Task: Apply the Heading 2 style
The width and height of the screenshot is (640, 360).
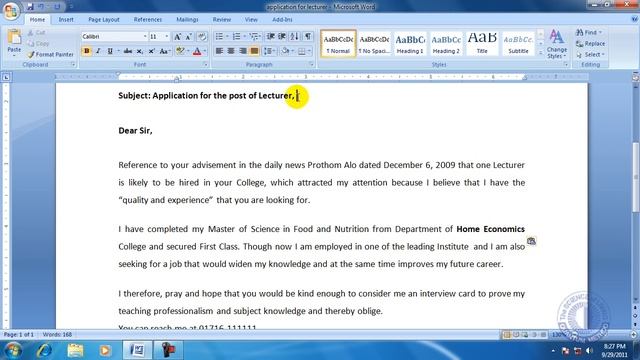Action: click(x=446, y=43)
